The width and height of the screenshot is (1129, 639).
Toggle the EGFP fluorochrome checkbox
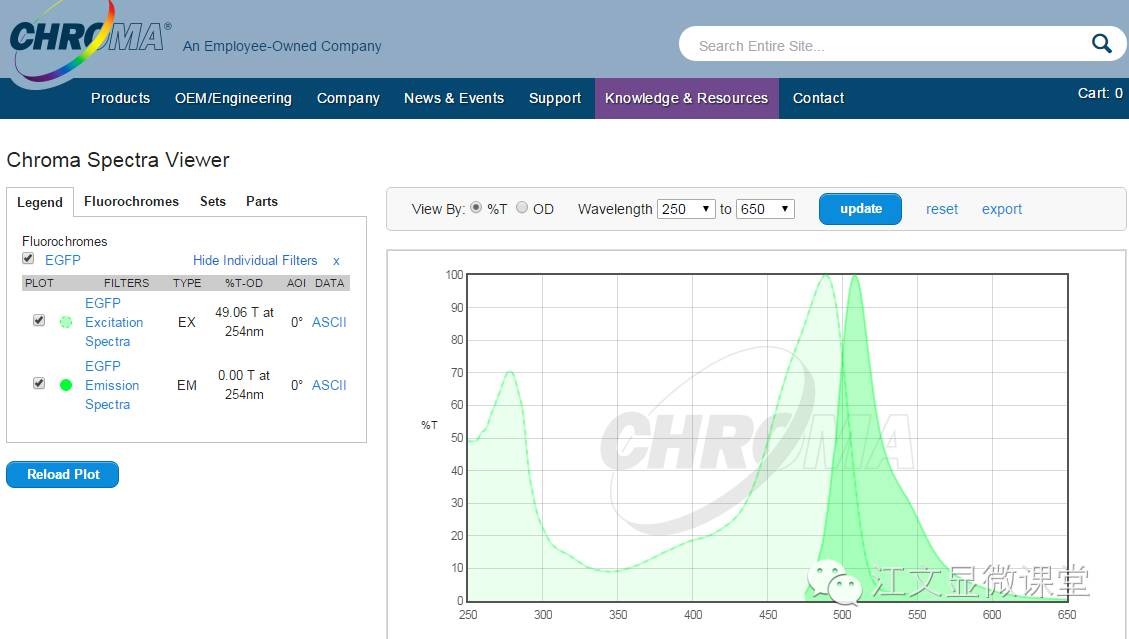coord(28,258)
